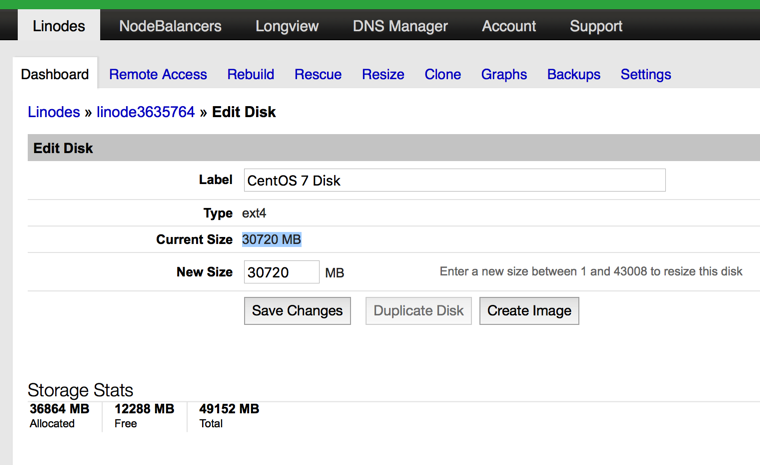
Task: Go to the Rebuild page
Action: click(x=251, y=74)
